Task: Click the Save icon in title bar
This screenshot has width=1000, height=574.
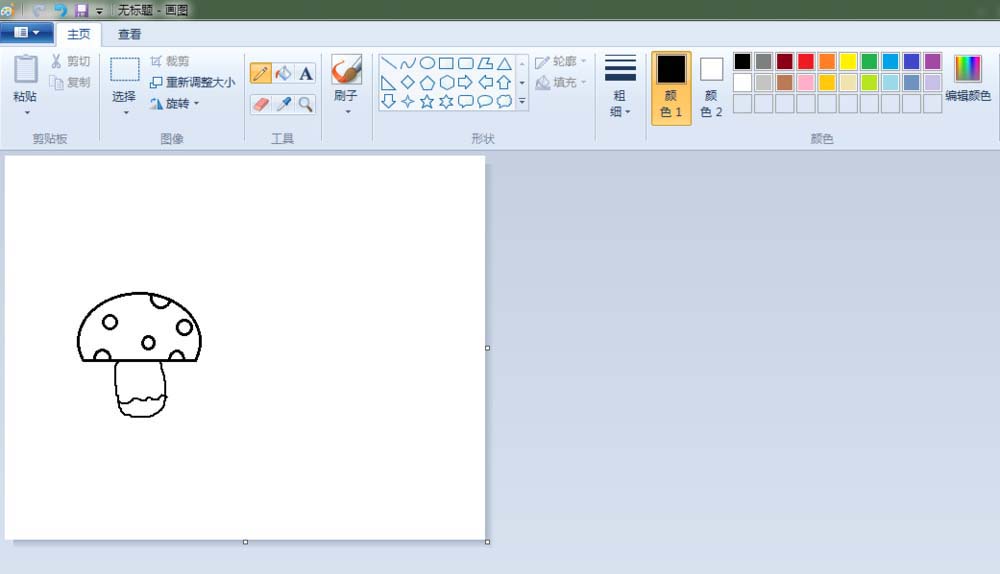Action: tap(82, 10)
